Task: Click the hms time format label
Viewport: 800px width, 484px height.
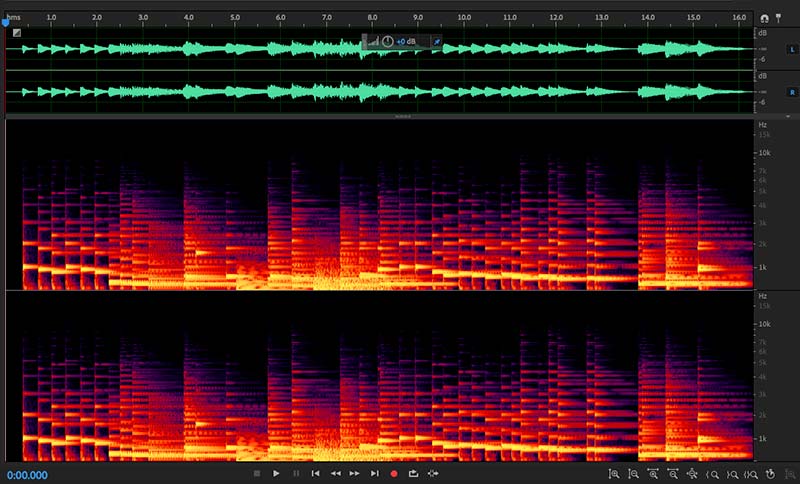Action: [14, 17]
